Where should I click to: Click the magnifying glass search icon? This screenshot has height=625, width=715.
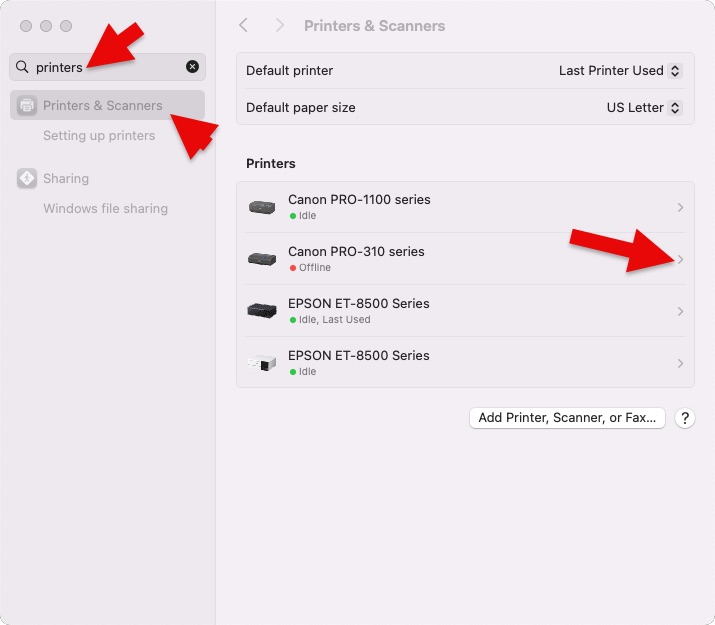(22, 67)
